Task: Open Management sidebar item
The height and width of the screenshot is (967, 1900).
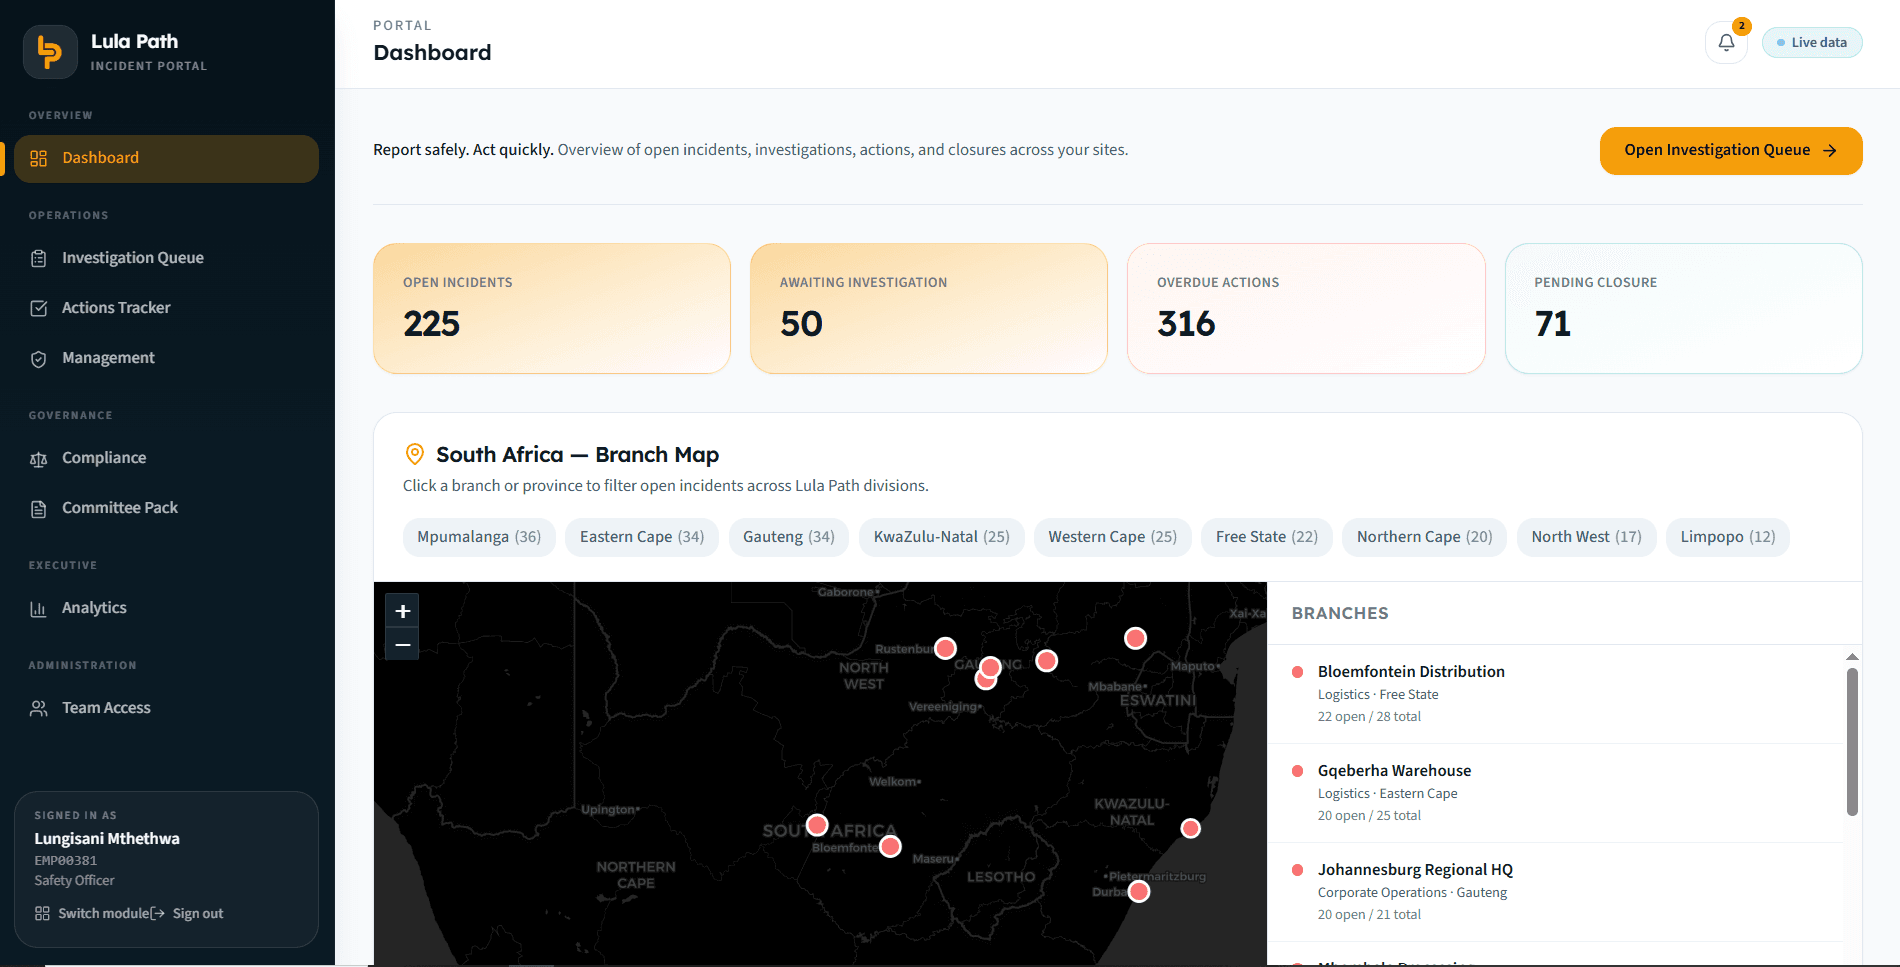Action: (x=166, y=358)
